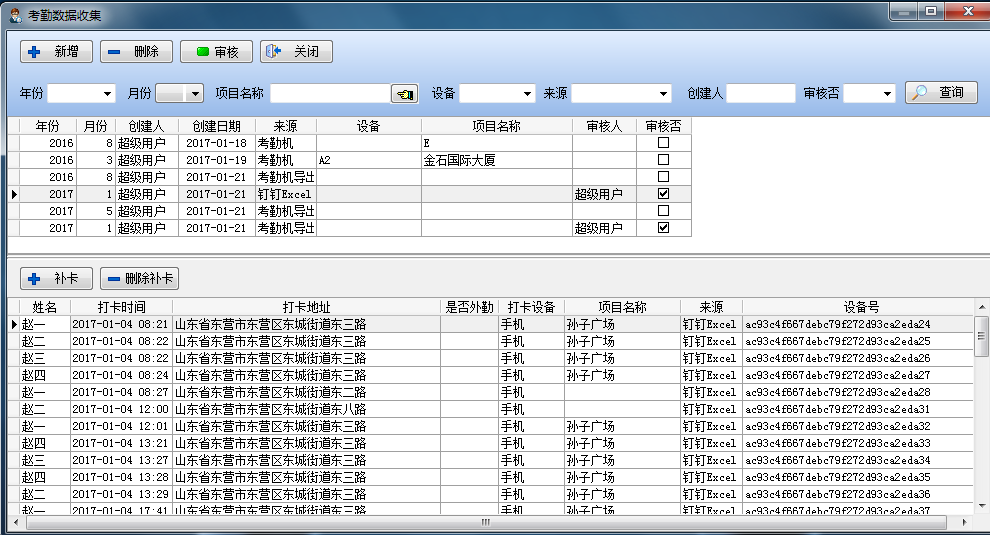Viewport: 990px width, 535px height.
Task: Click the 新增 plus icon button
Action: point(56,52)
